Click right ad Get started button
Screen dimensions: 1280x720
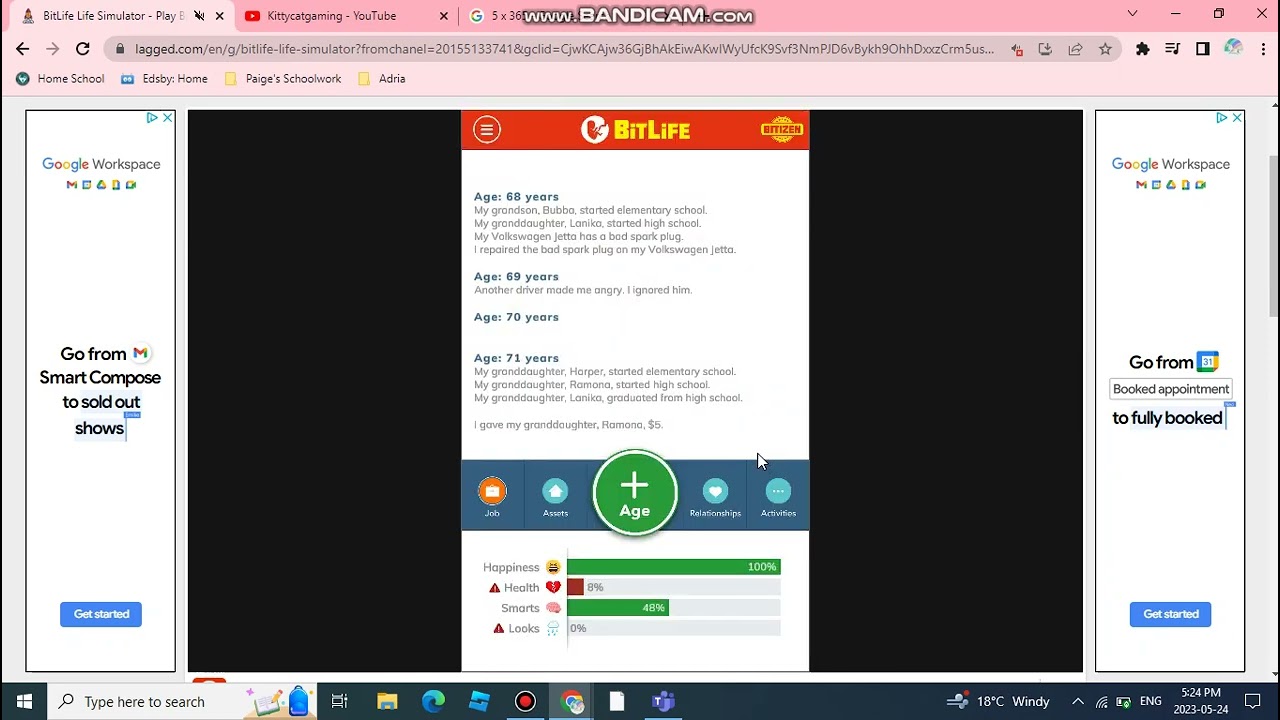click(1171, 614)
